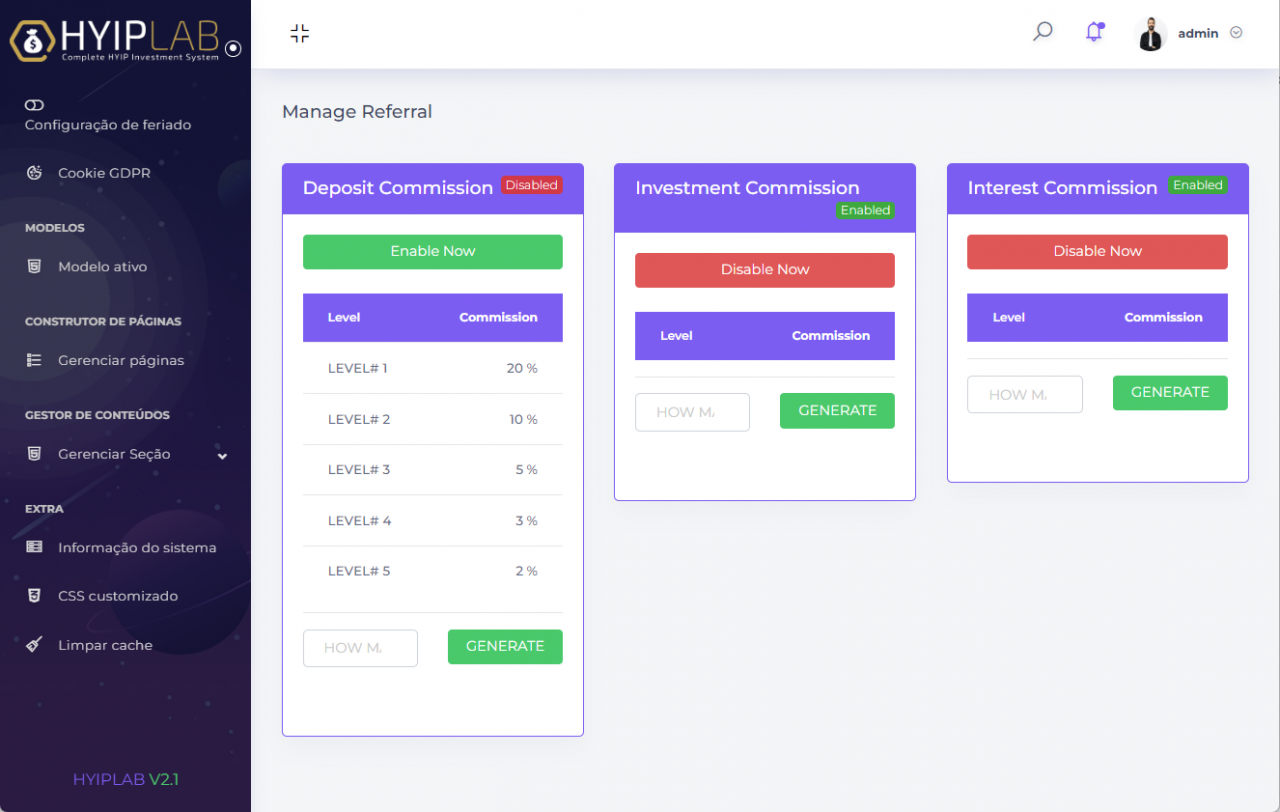The height and width of the screenshot is (812, 1280).
Task: Enable Deposit Commission with Enable Now
Action: click(432, 252)
